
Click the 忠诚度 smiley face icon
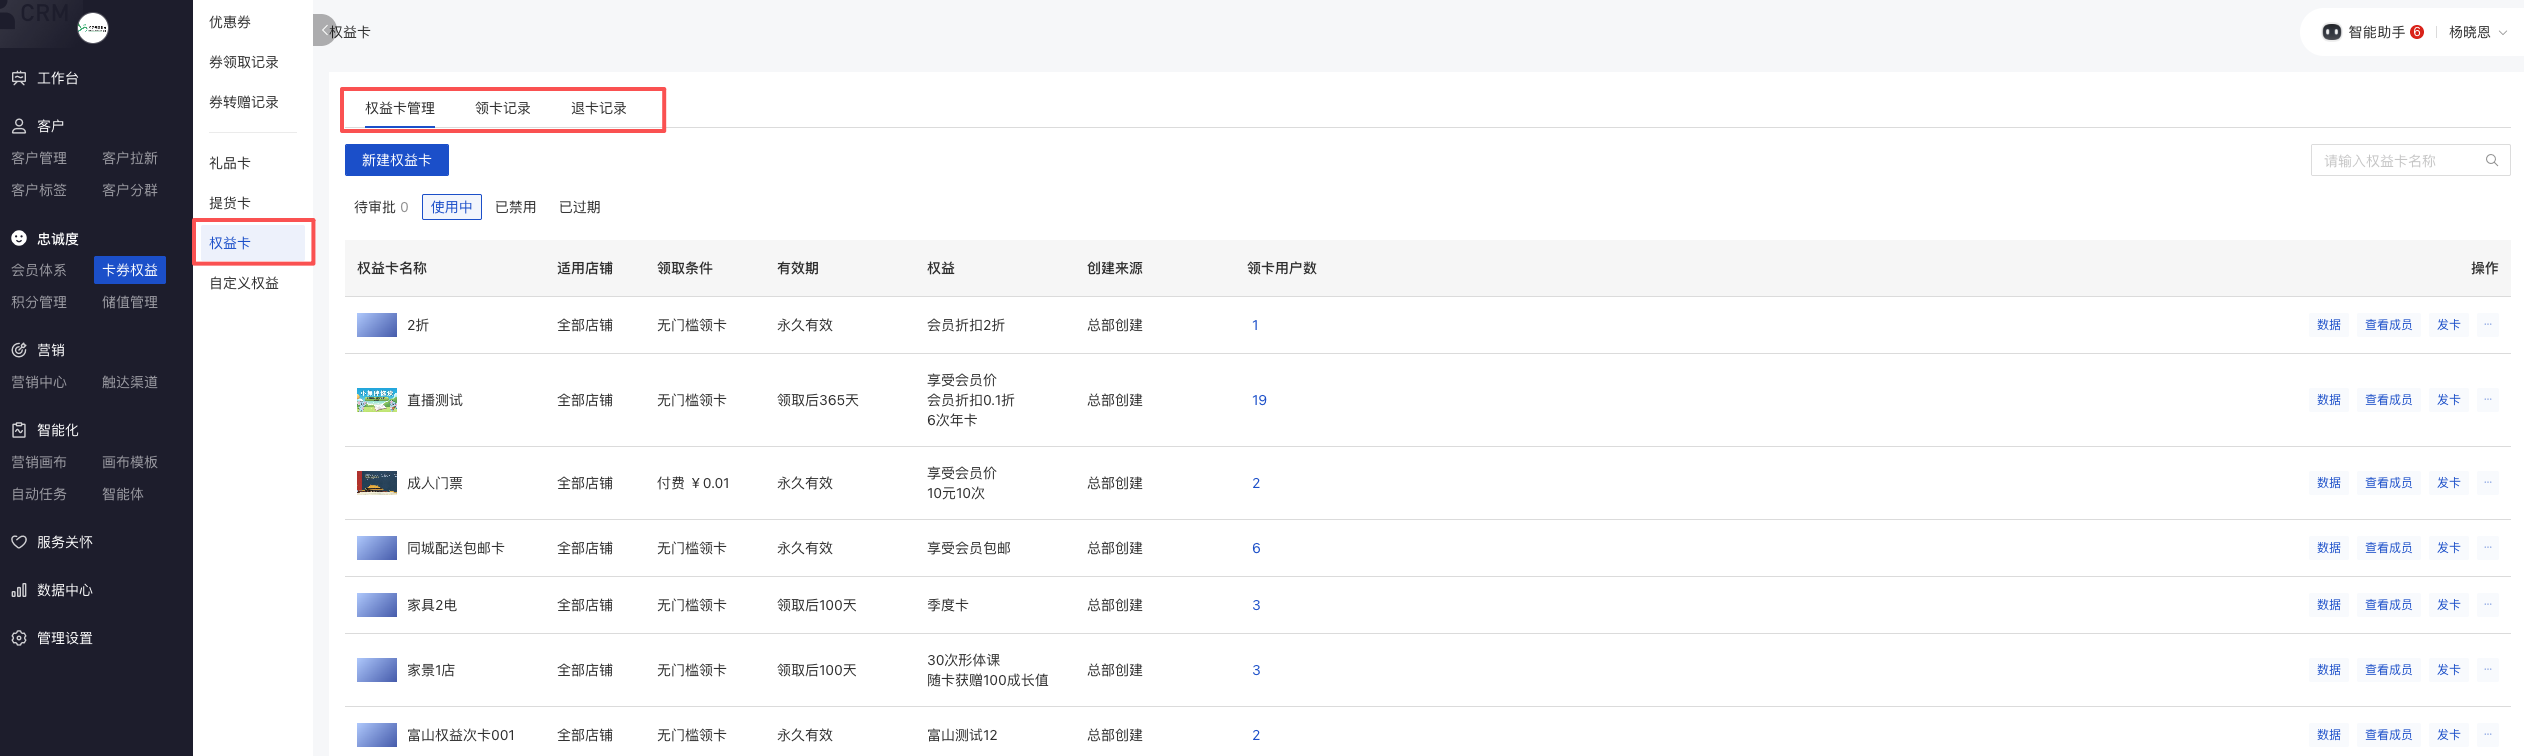[x=19, y=238]
